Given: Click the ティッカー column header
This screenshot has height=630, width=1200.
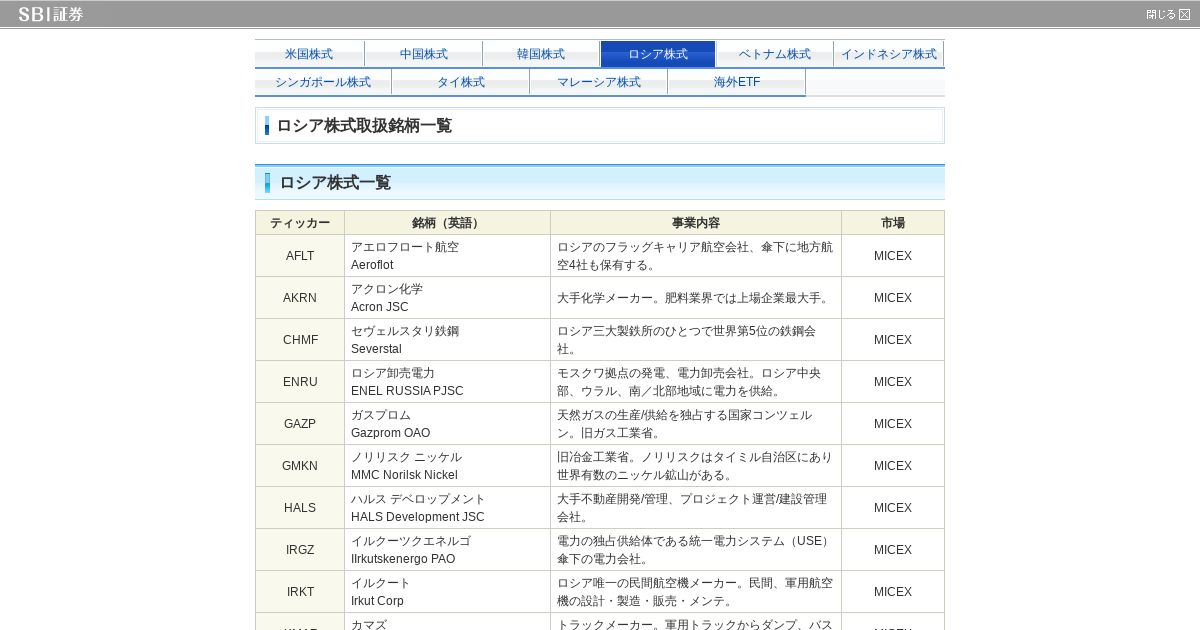Looking at the screenshot, I should click(300, 223).
